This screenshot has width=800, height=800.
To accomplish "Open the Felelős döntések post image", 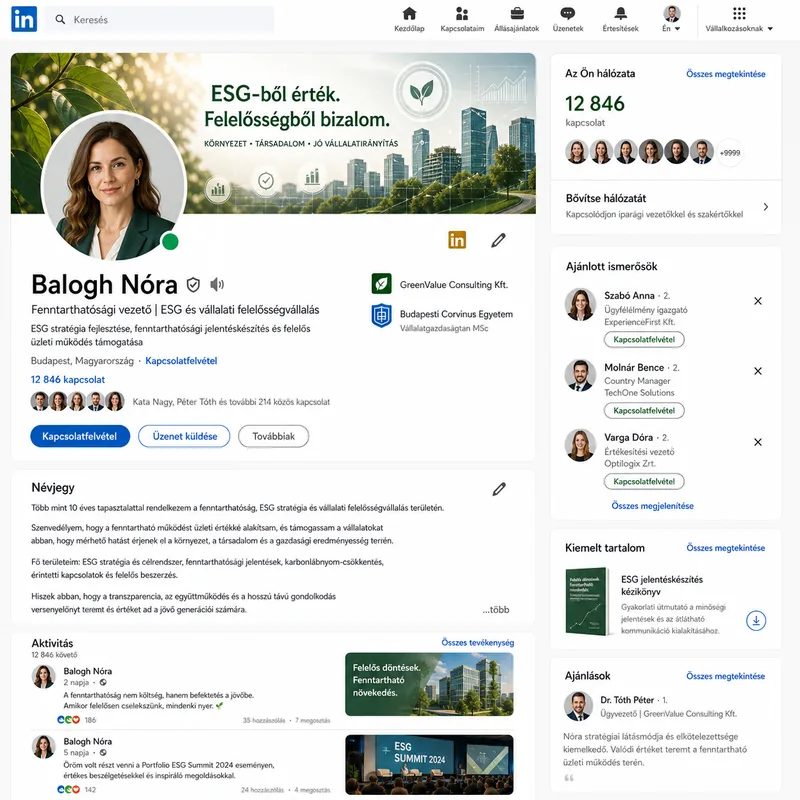I will point(430,684).
